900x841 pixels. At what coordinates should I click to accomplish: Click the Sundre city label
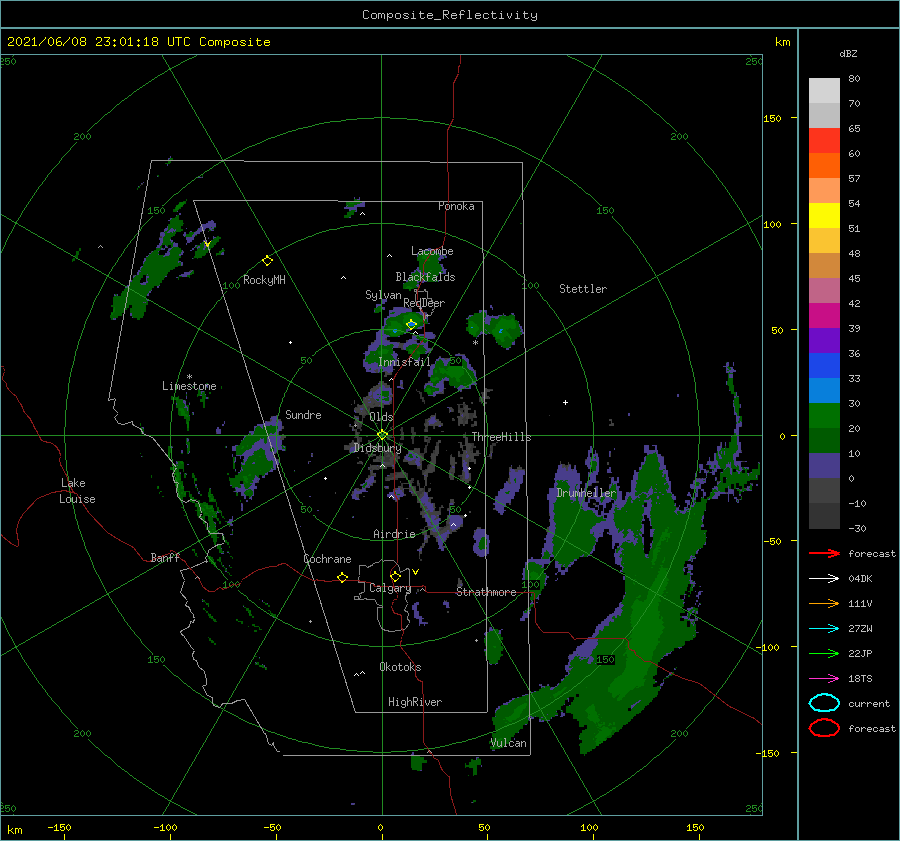pos(303,414)
